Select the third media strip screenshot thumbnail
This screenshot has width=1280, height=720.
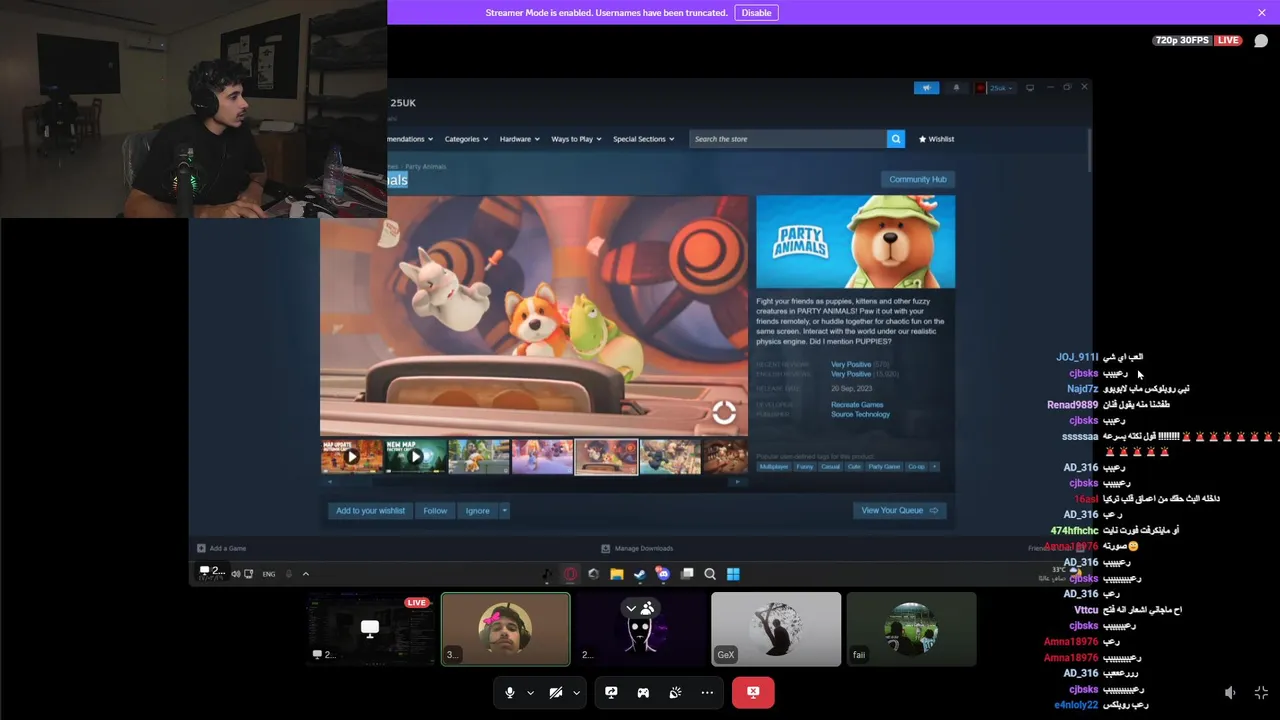coord(479,457)
